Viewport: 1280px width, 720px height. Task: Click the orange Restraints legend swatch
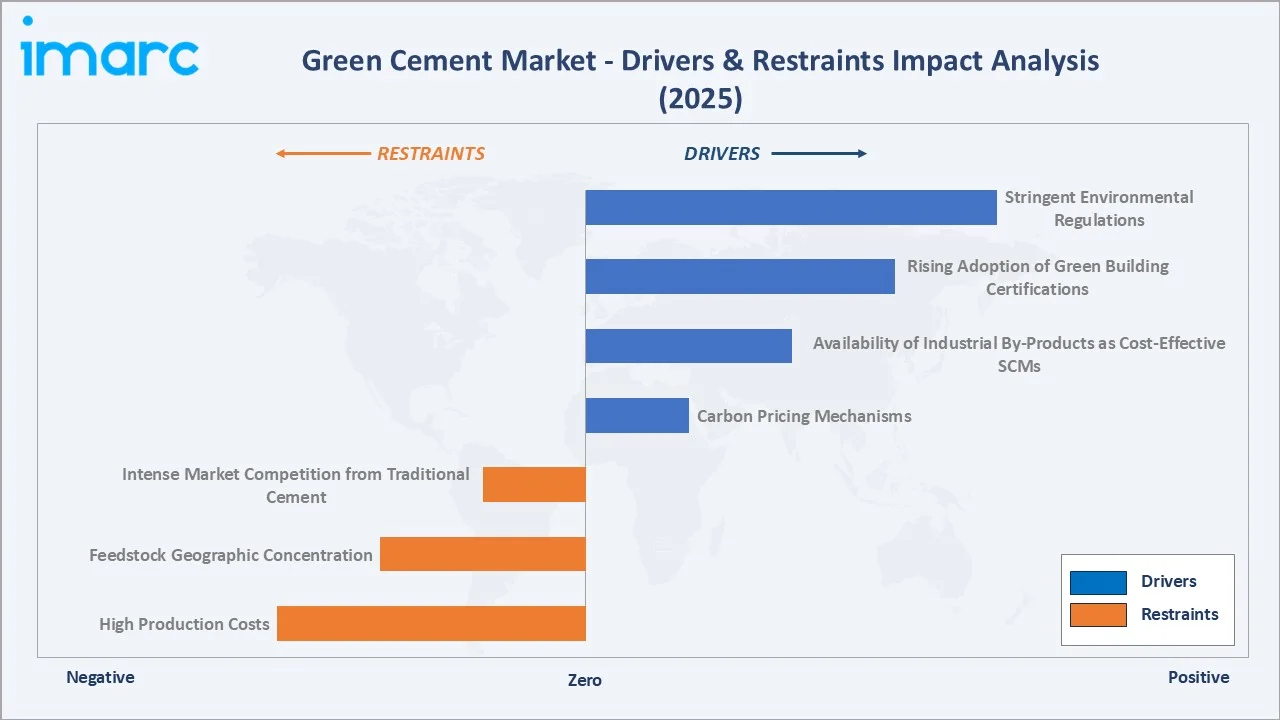1097,614
